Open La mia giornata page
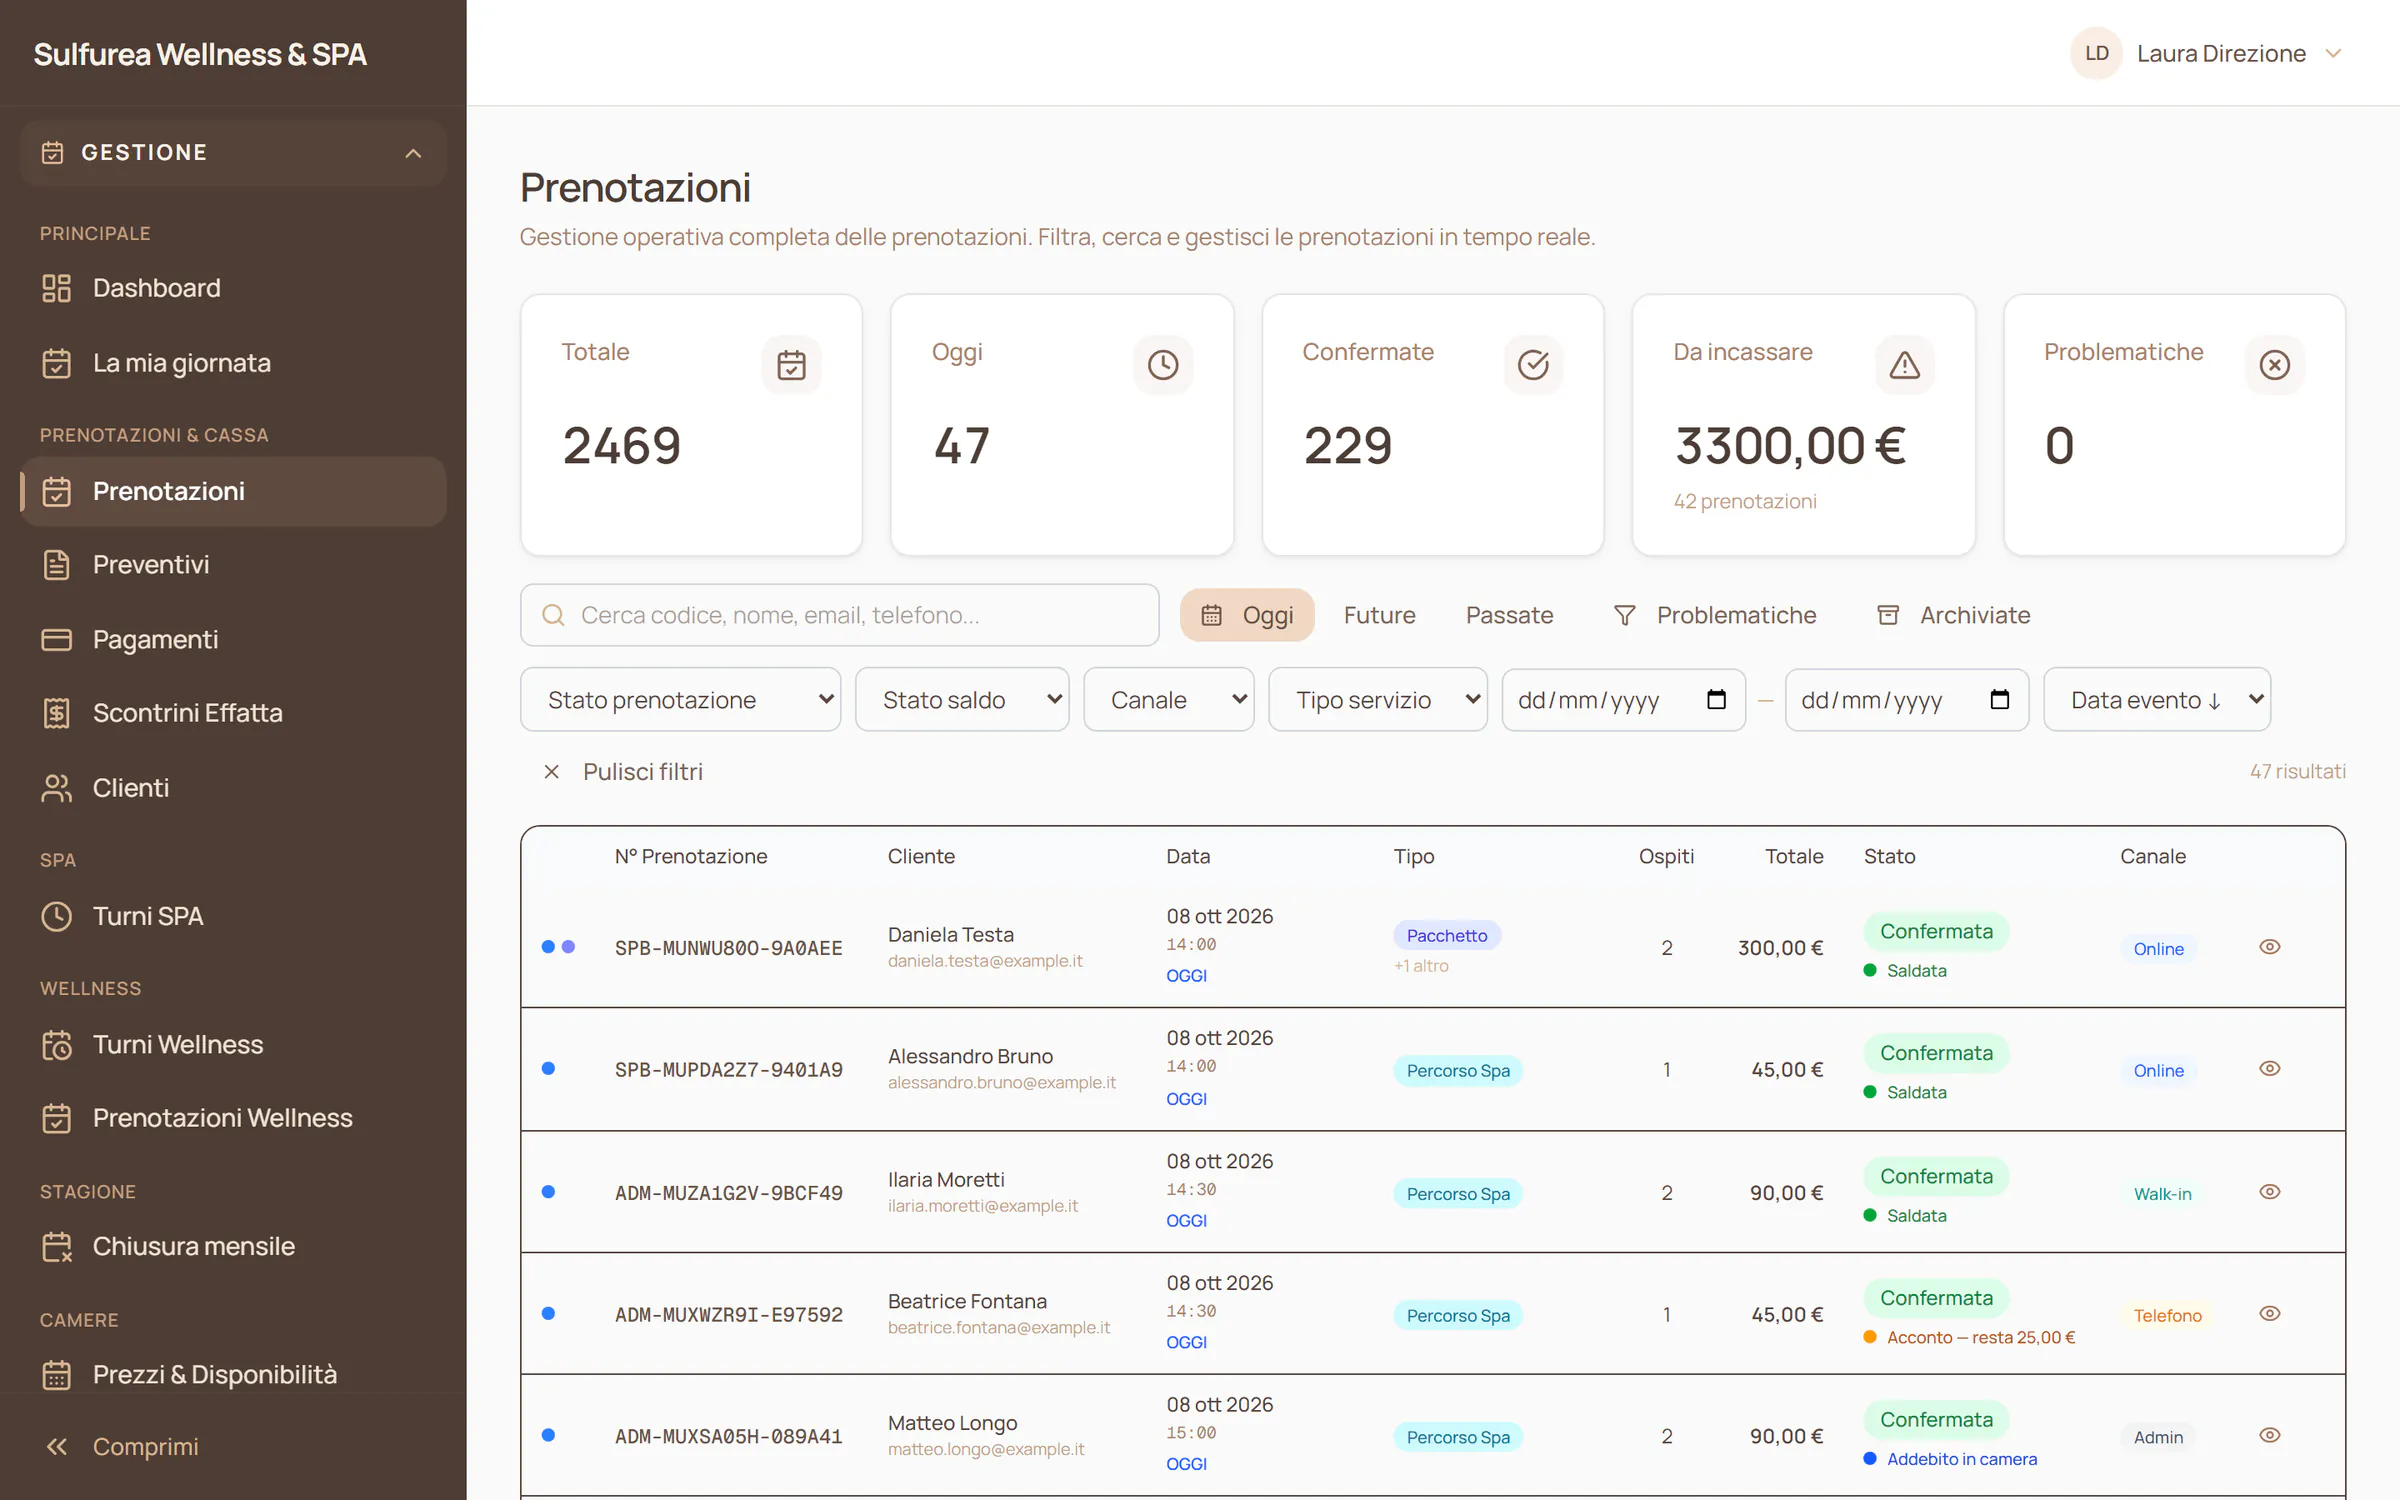This screenshot has width=2400, height=1500. pyautogui.click(x=232, y=363)
